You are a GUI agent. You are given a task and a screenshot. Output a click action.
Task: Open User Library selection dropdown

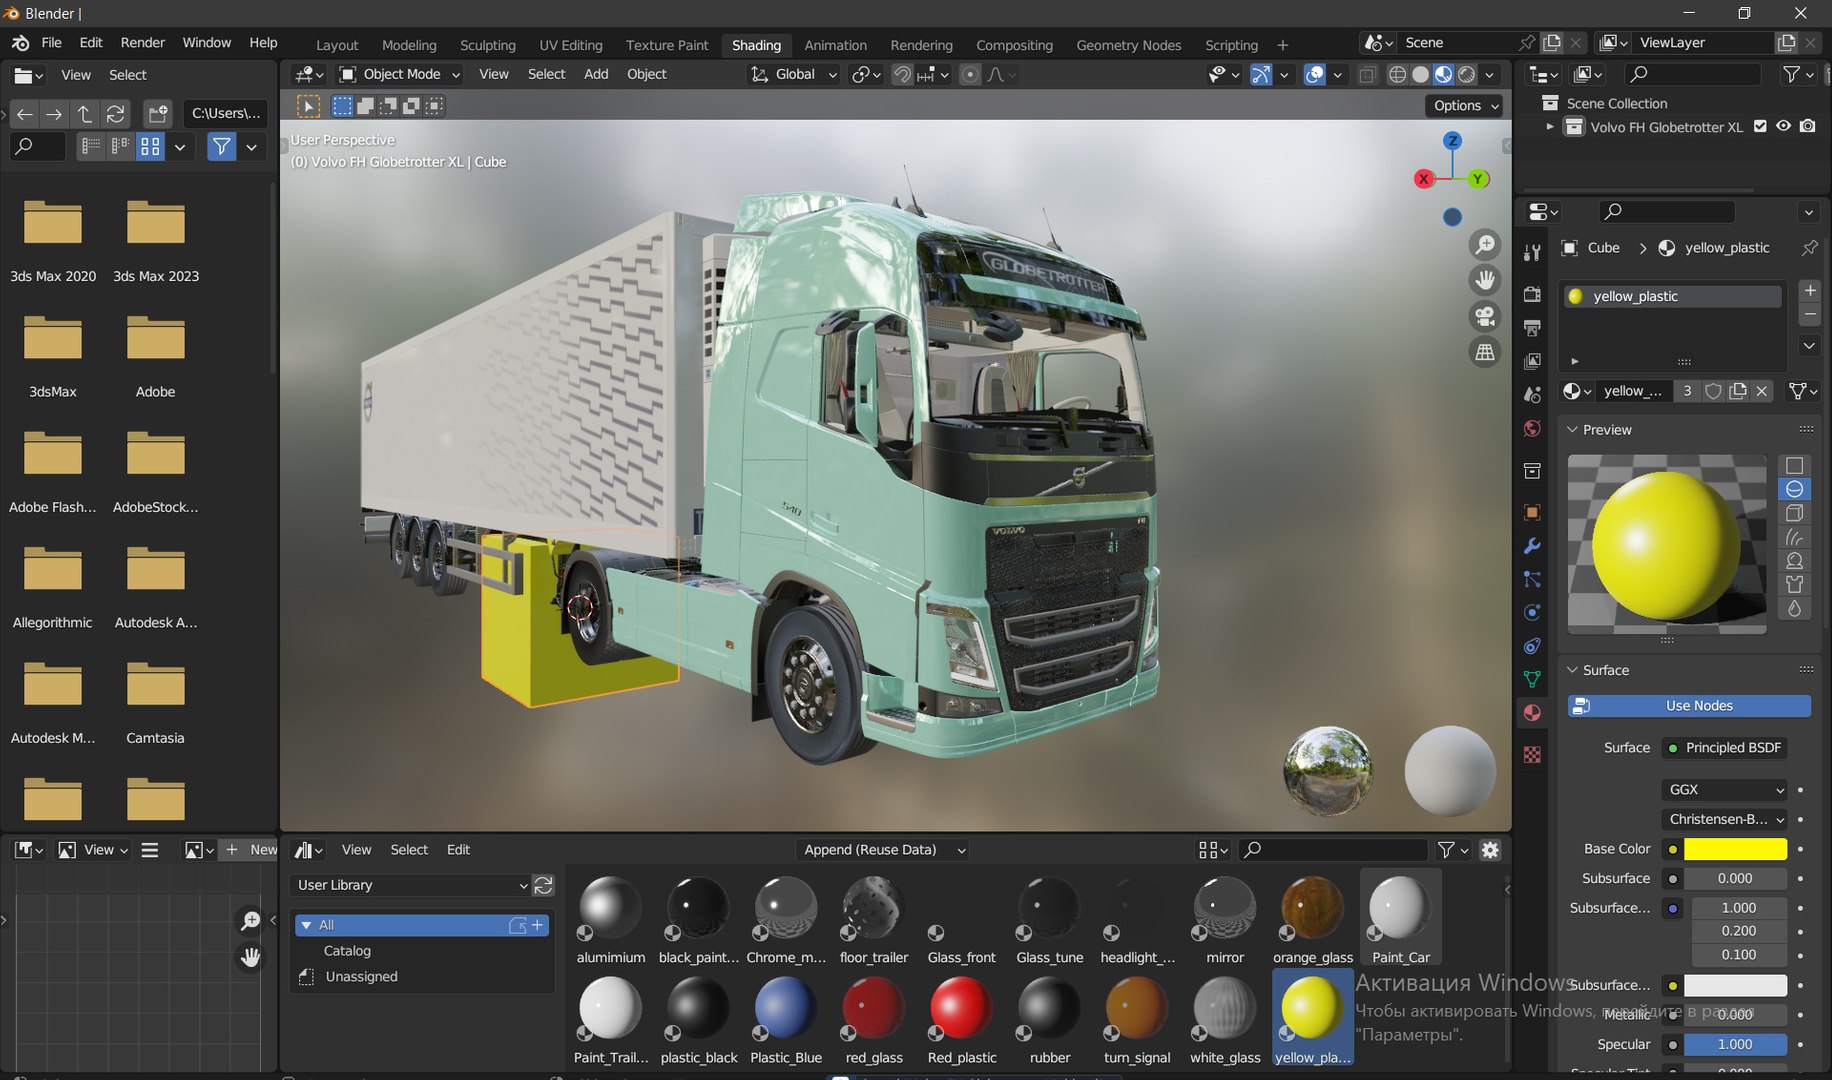point(410,885)
